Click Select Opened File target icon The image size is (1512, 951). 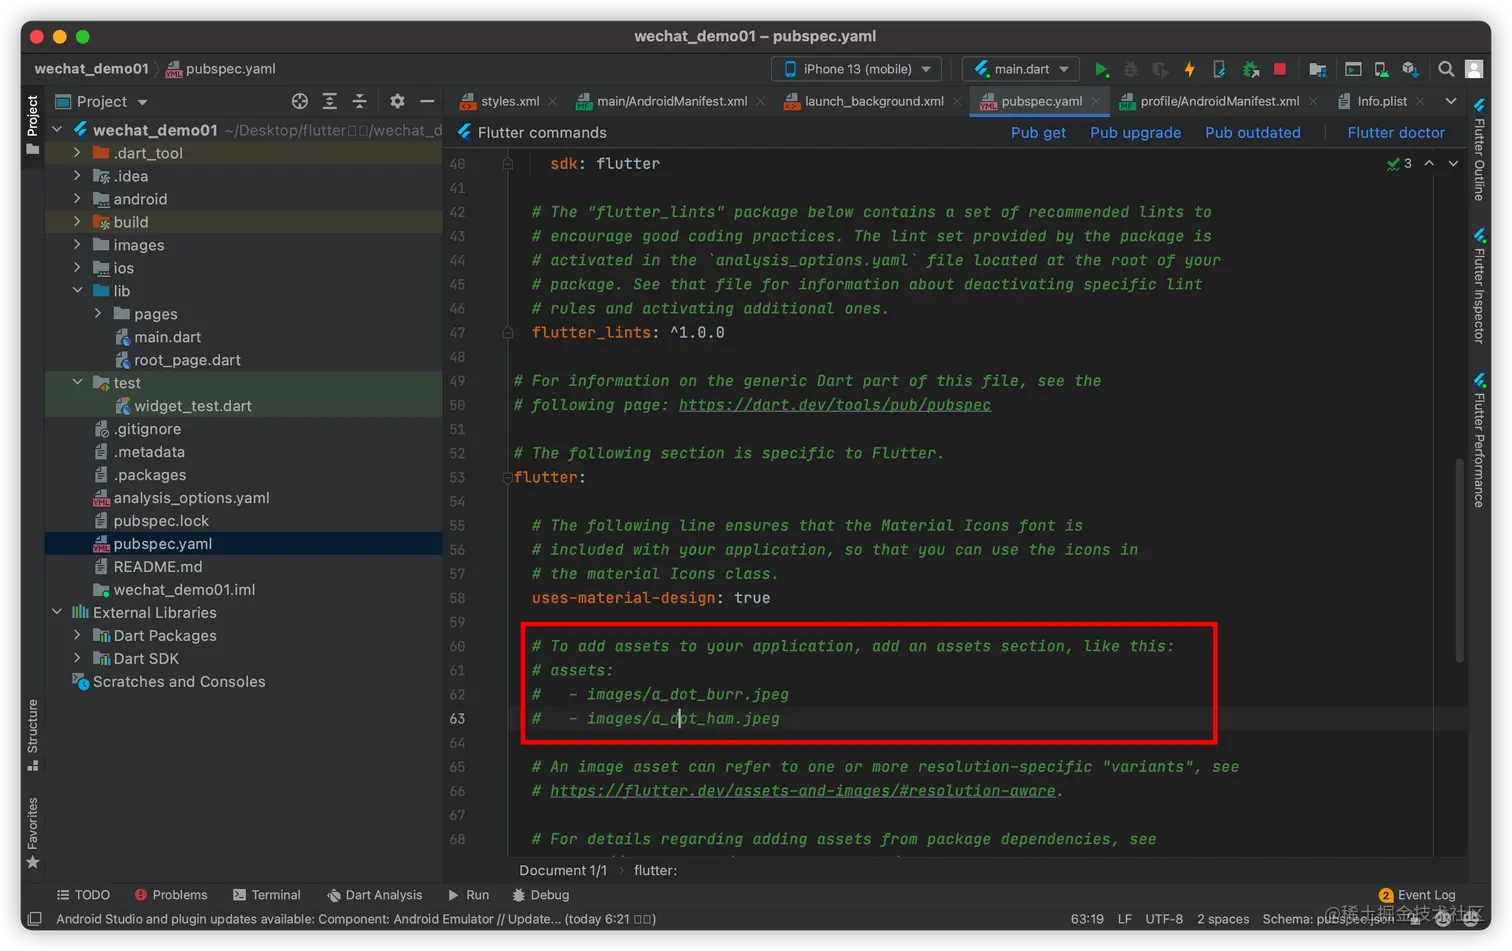click(x=299, y=101)
